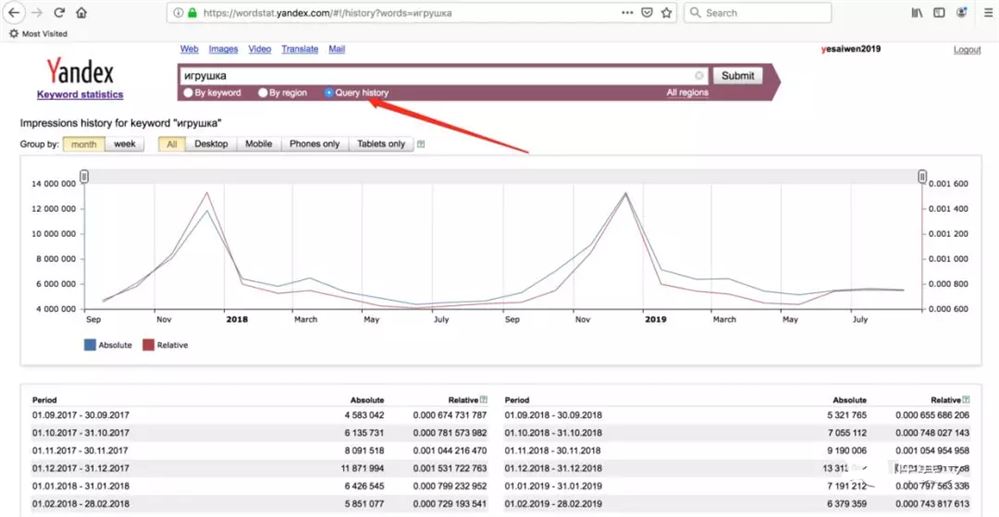Show sidebars icon in toolbar
Screen dimensions: 999x517
[938, 12]
